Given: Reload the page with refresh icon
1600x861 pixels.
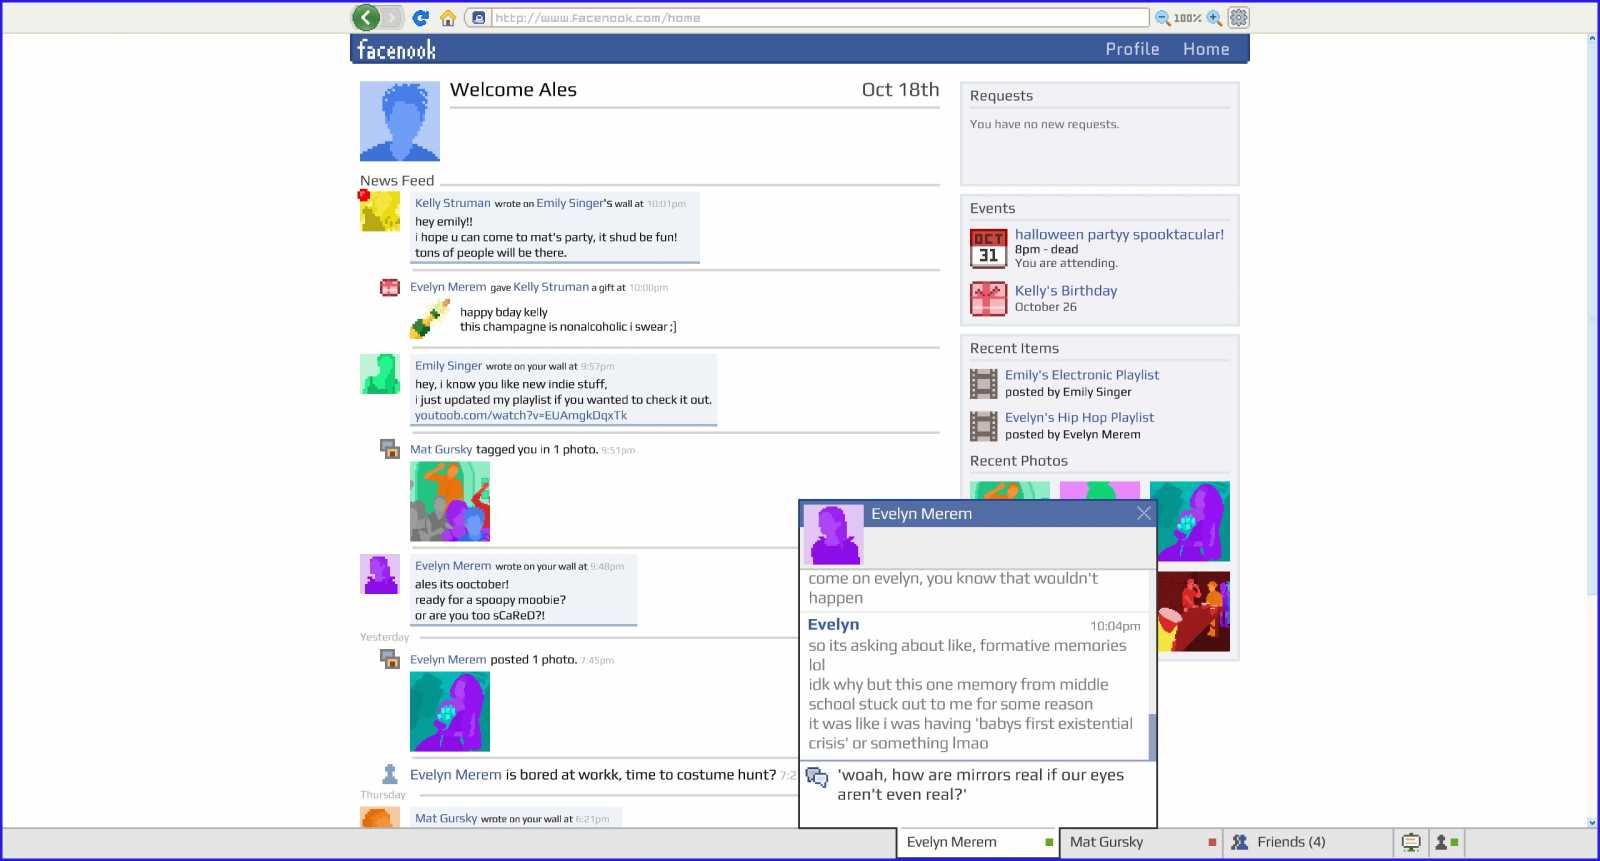Looking at the screenshot, I should click(x=421, y=18).
